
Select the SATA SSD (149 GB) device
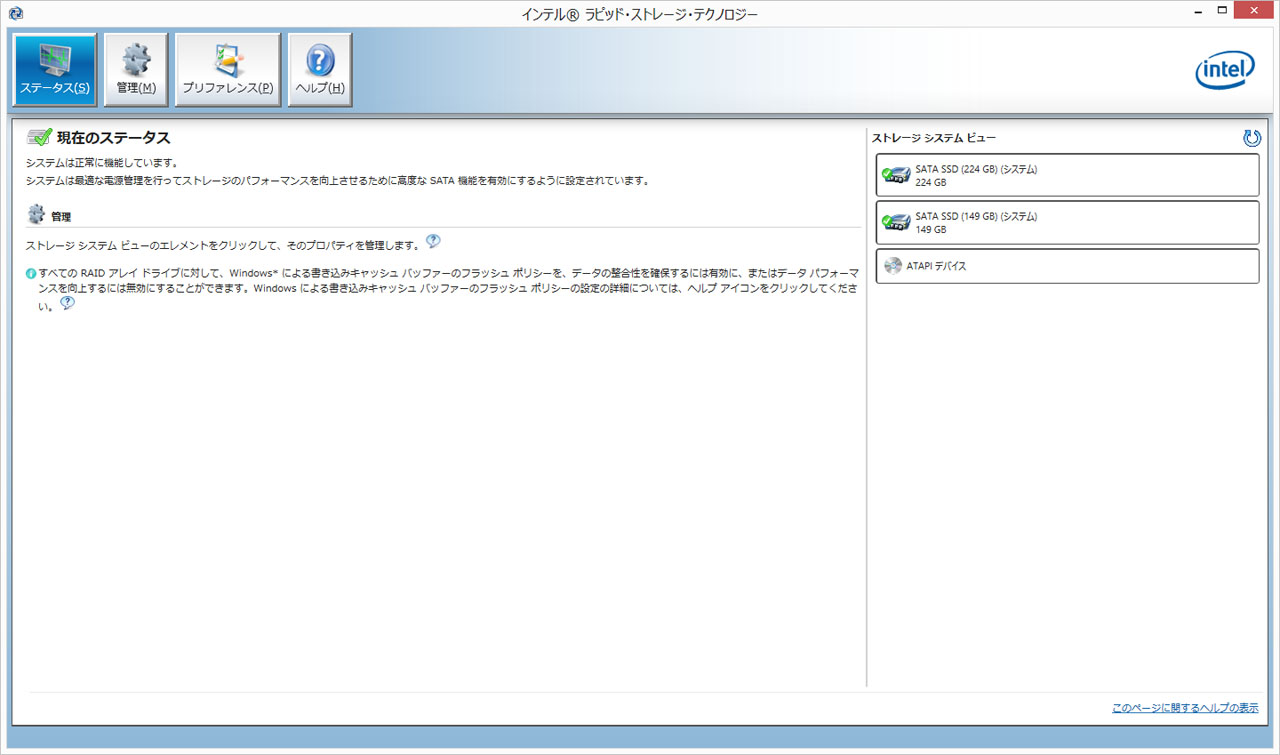(1067, 222)
